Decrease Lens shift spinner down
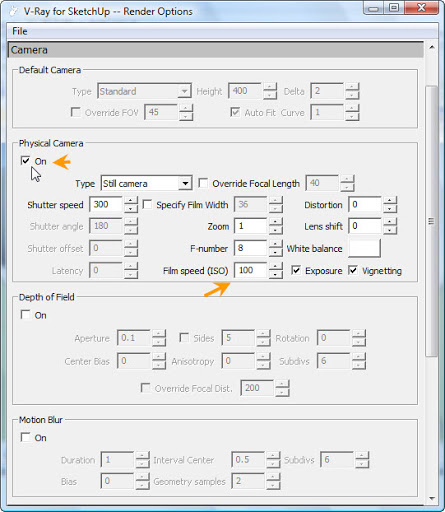Image resolution: width=445 pixels, height=512 pixels. tap(390, 231)
